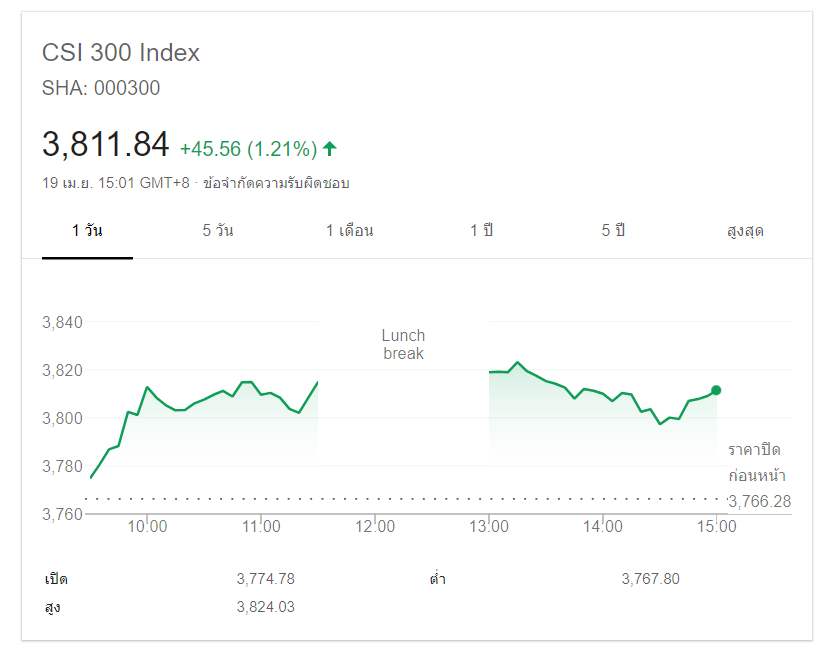Switch to the 5 ปี tab
This screenshot has height=660, width=832.
(x=613, y=231)
